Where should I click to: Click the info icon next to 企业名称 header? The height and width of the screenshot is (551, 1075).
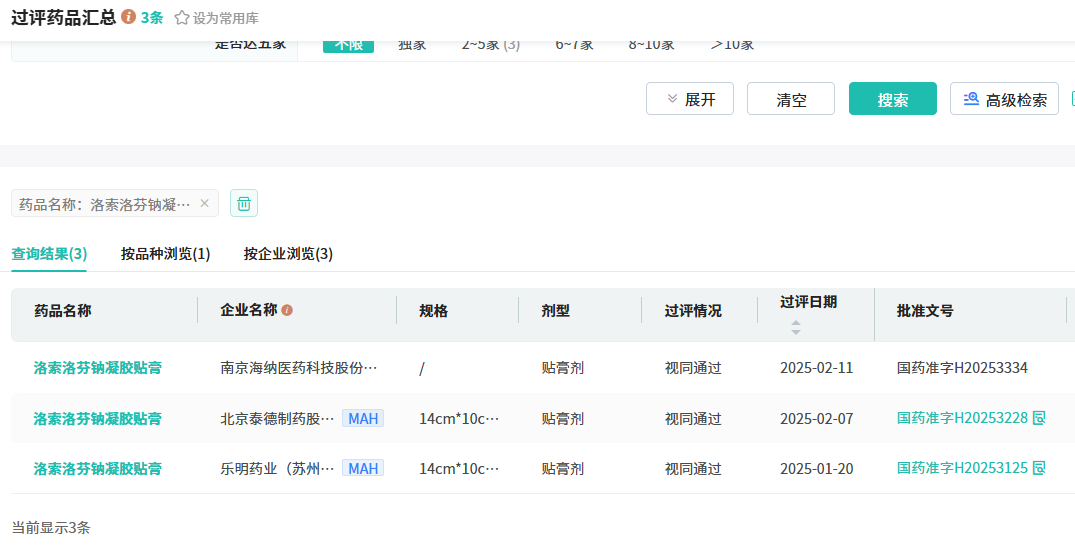[287, 310]
